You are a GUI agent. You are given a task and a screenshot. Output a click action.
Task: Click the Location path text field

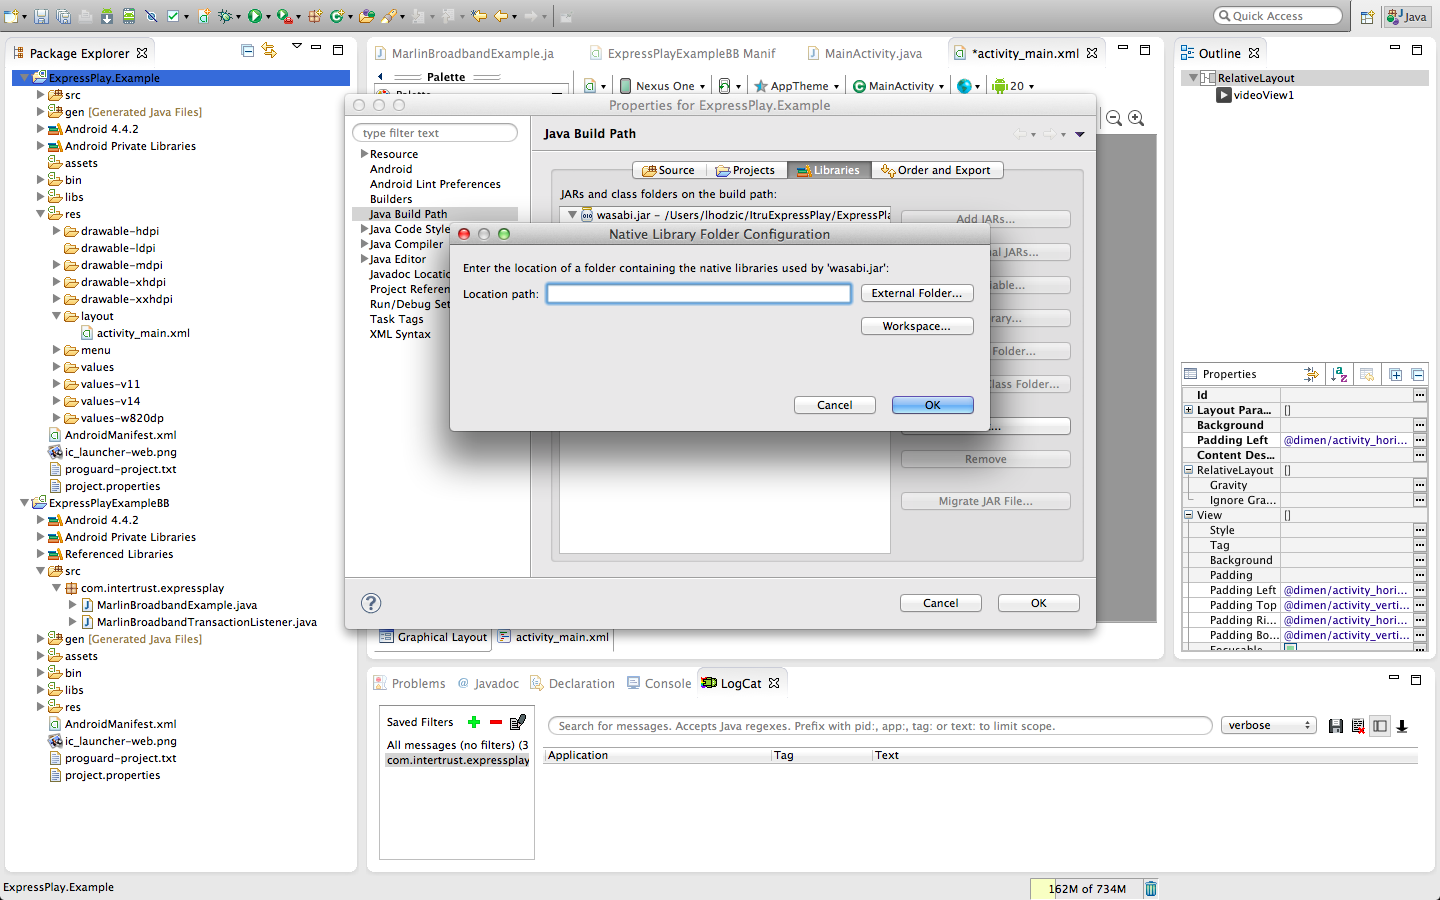coord(698,293)
